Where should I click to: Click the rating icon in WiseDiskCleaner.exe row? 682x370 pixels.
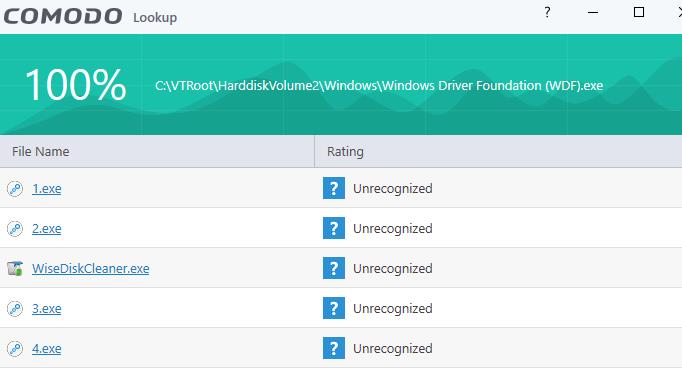[334, 268]
